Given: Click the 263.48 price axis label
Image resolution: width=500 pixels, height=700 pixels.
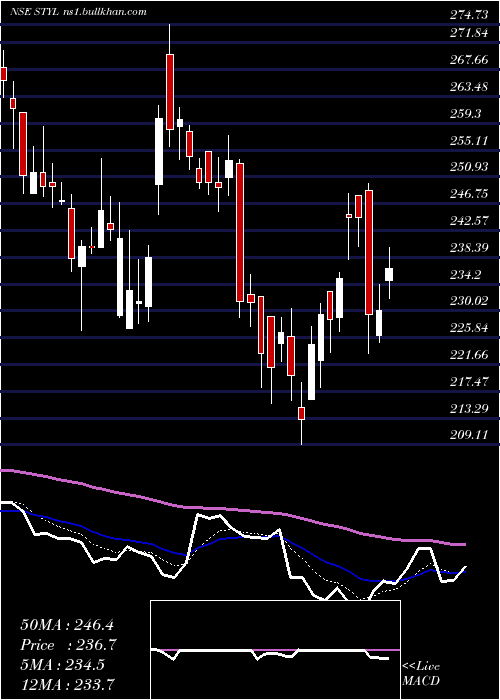Looking at the screenshot, I should (x=469, y=87).
